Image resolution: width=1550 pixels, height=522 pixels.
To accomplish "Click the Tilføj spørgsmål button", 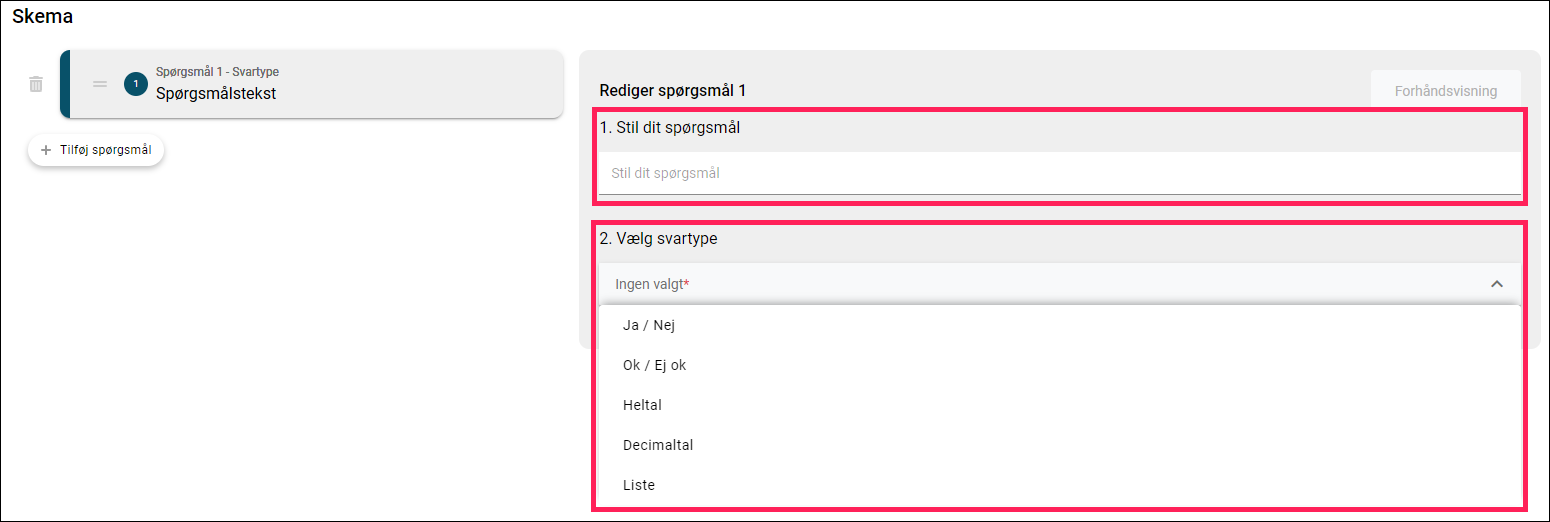I will 96,150.
